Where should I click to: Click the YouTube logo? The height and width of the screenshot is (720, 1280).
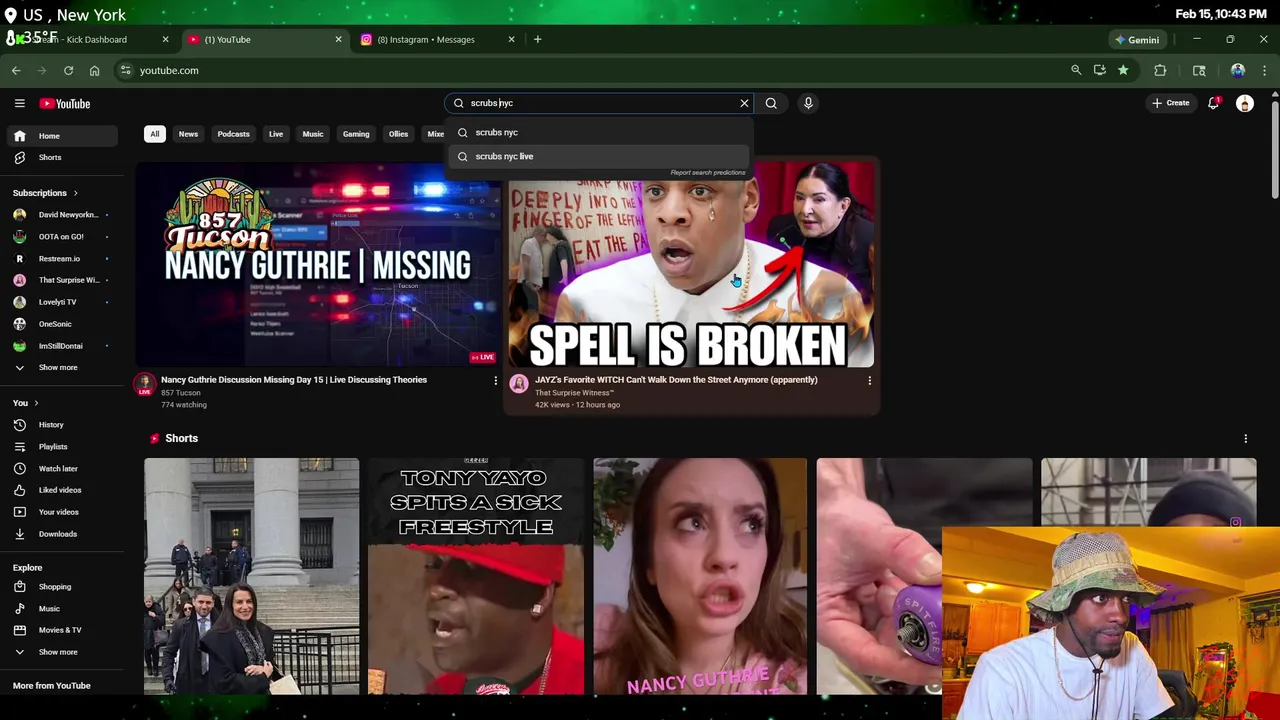(x=65, y=104)
